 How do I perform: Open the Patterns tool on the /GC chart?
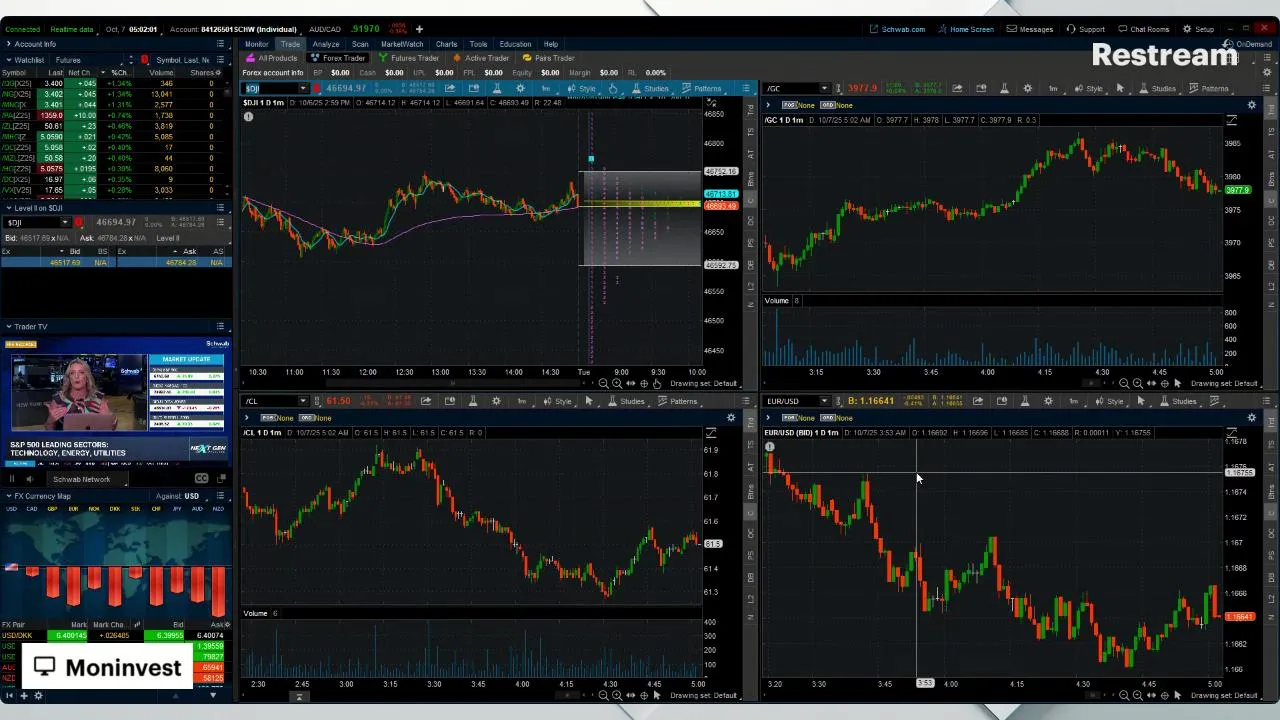point(1209,89)
